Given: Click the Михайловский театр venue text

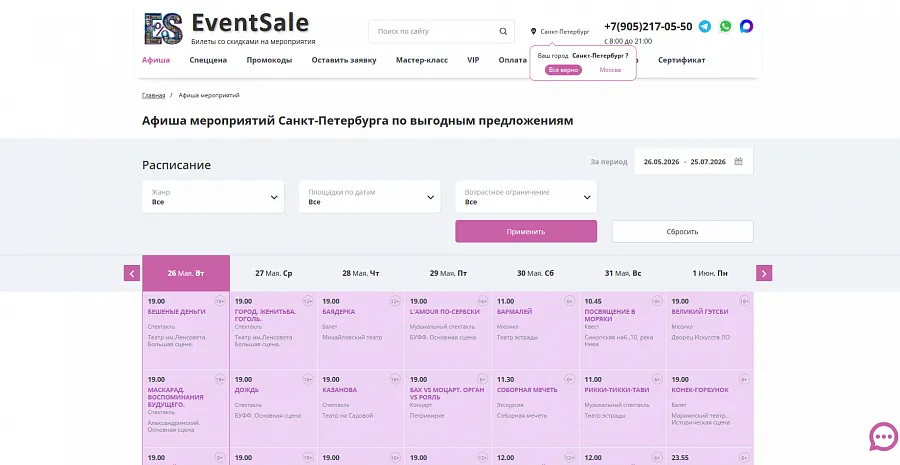Looking at the screenshot, I should click(x=352, y=338).
